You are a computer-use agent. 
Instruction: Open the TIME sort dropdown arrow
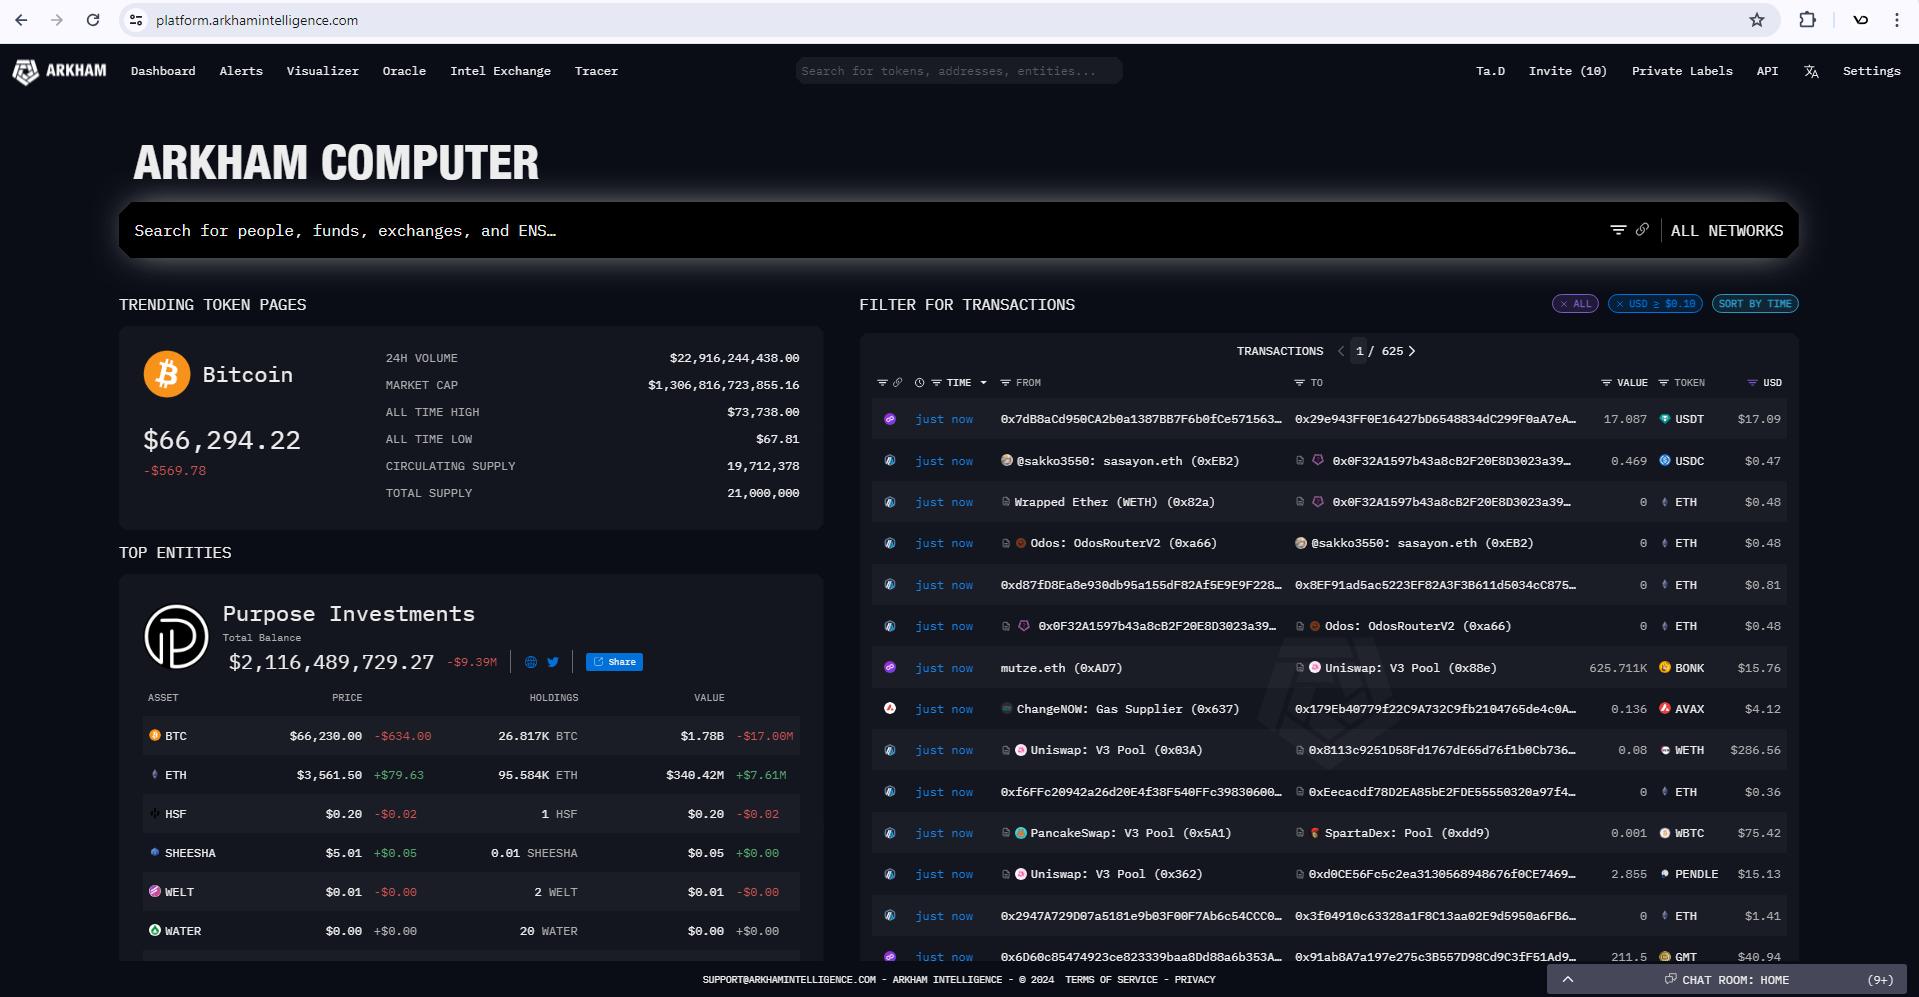pos(983,383)
